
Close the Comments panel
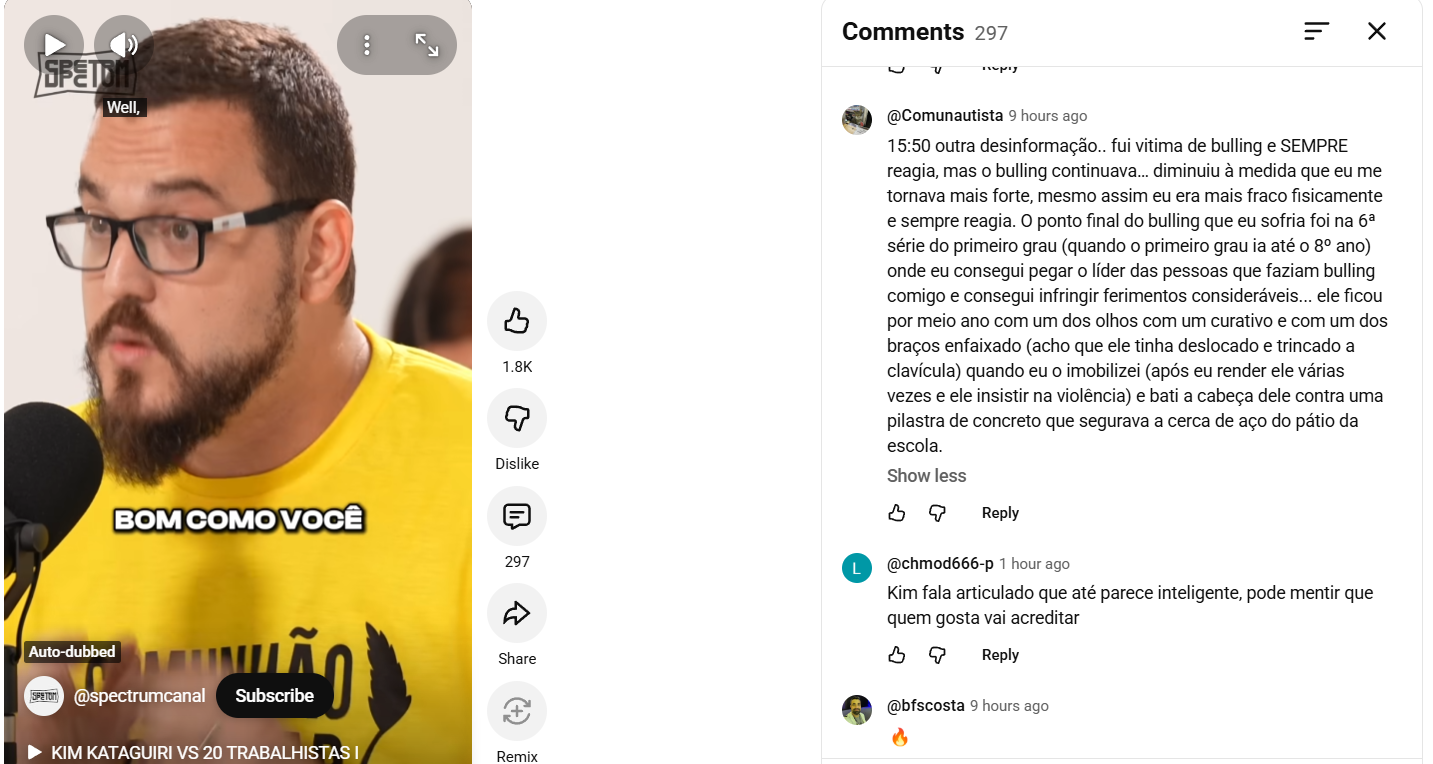[1377, 32]
